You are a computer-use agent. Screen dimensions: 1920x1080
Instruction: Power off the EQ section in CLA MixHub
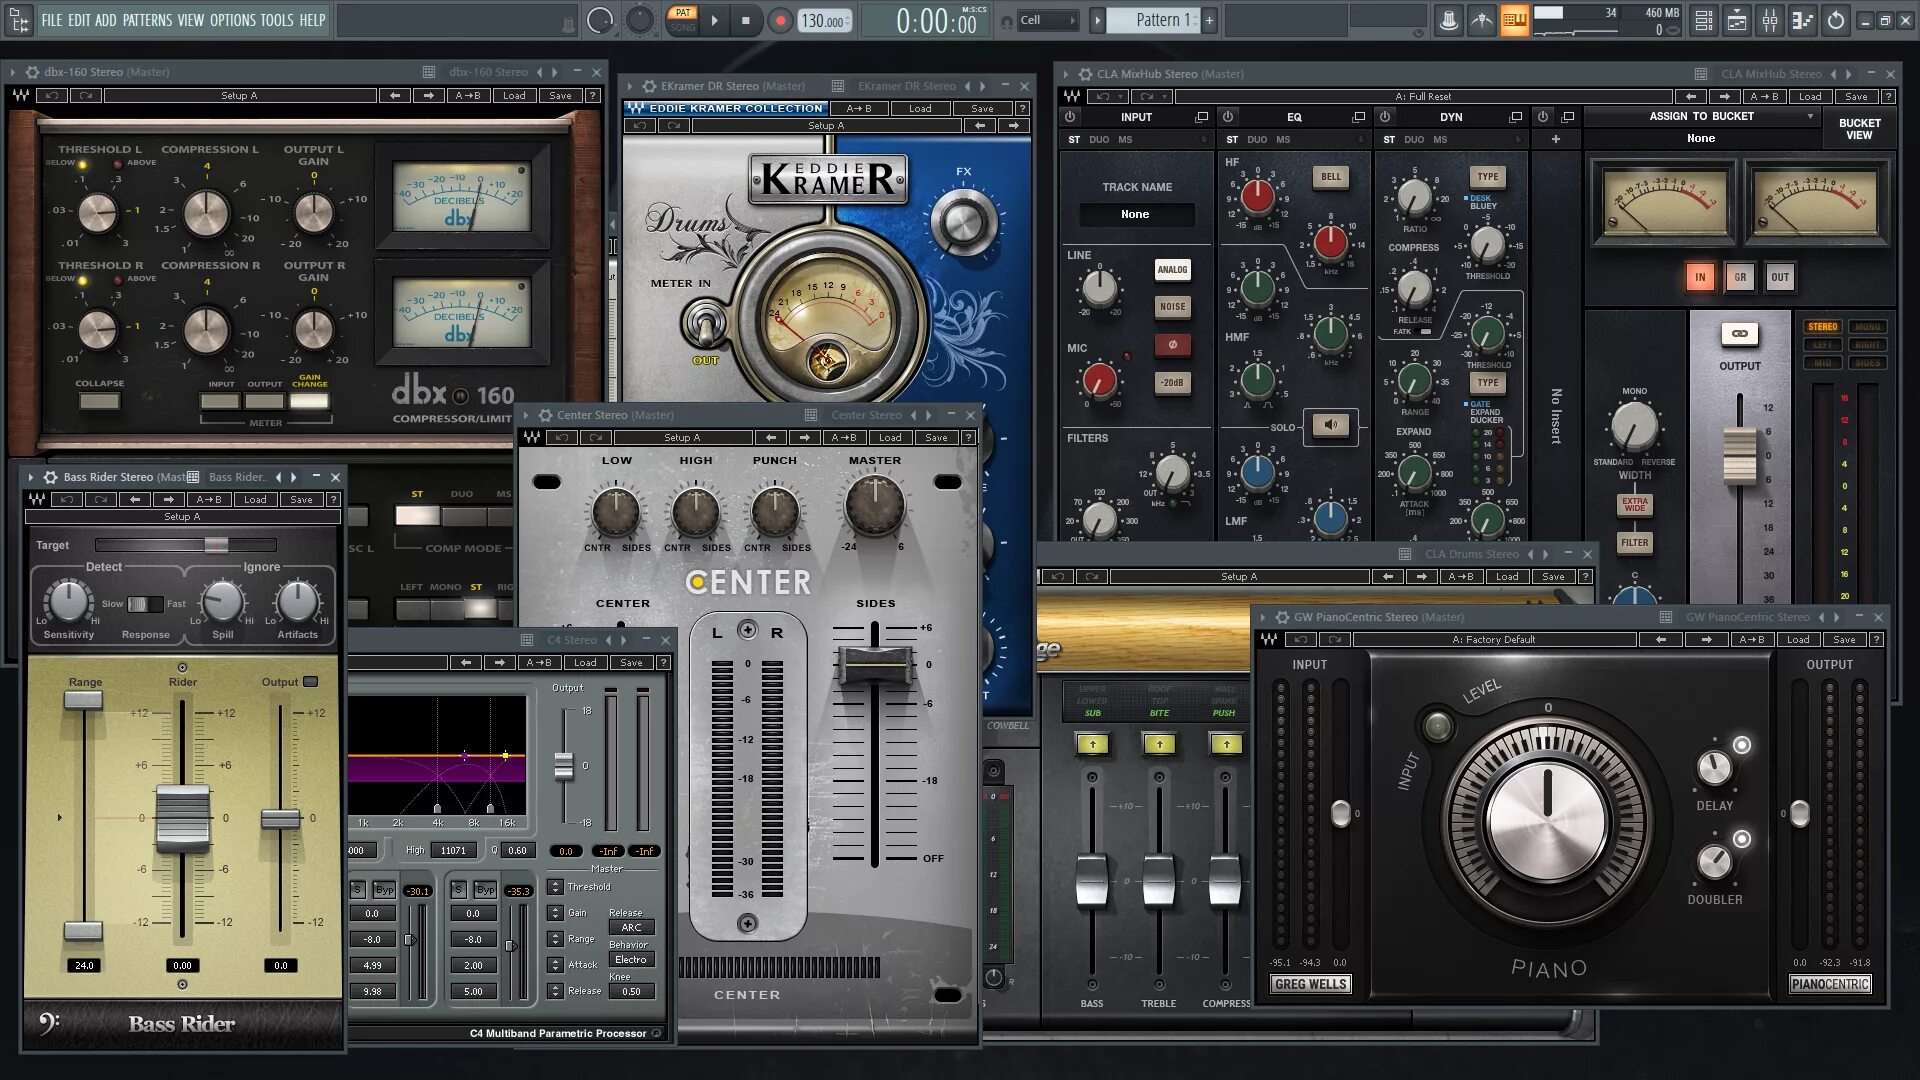(1226, 117)
